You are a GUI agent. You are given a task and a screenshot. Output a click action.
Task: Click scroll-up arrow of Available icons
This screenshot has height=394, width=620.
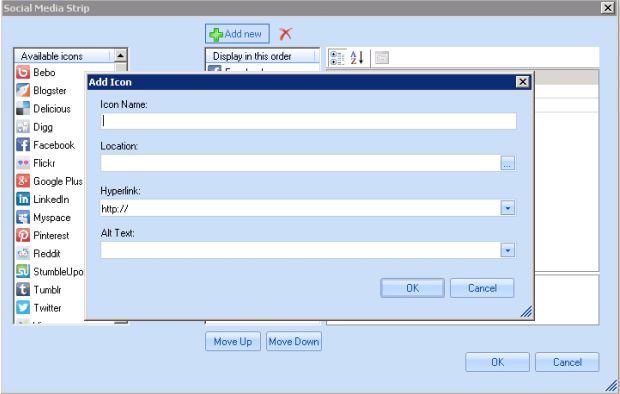(x=121, y=55)
